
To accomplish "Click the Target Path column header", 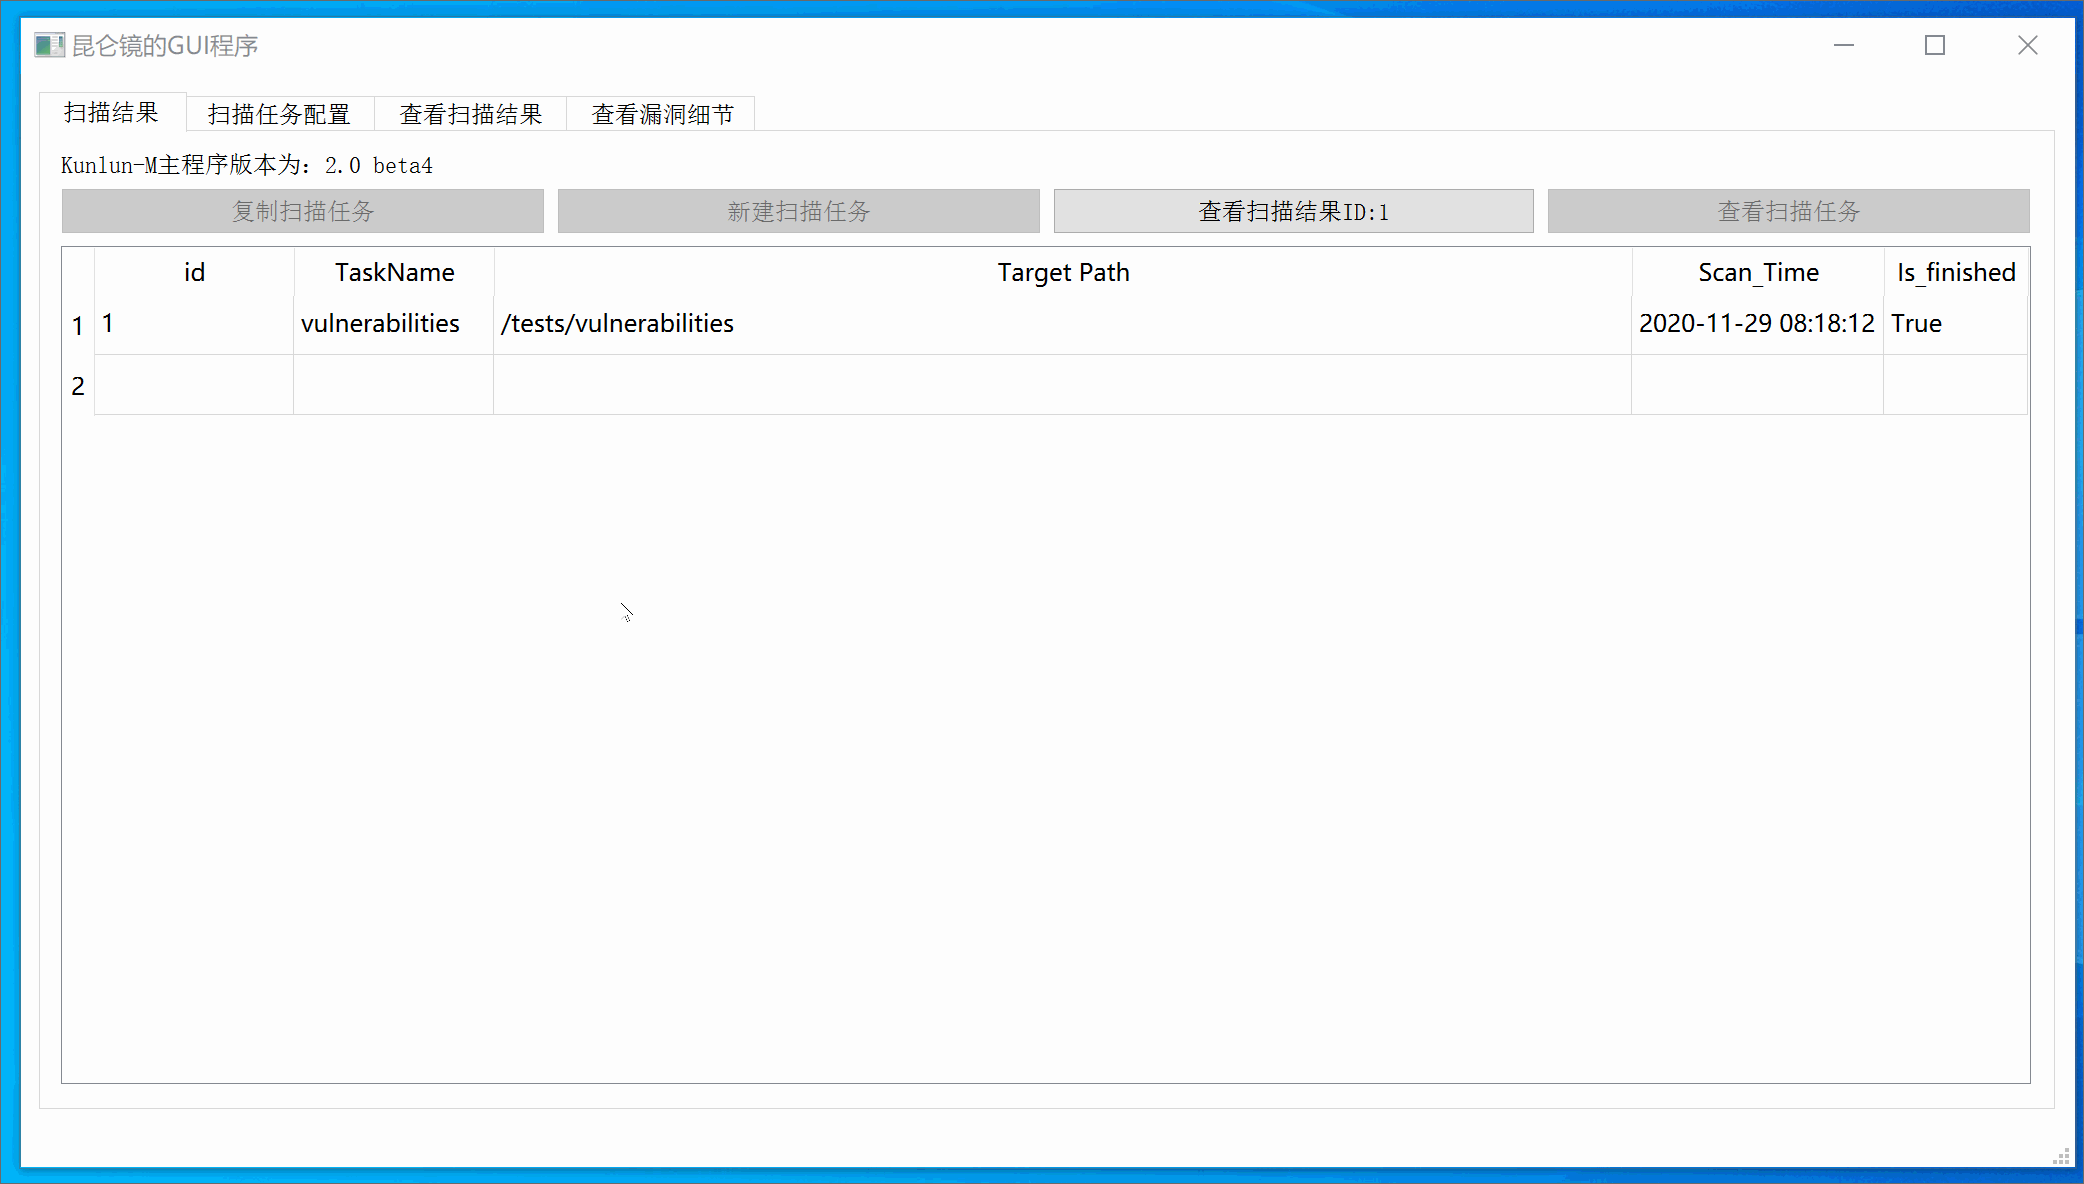I will click(x=1062, y=272).
